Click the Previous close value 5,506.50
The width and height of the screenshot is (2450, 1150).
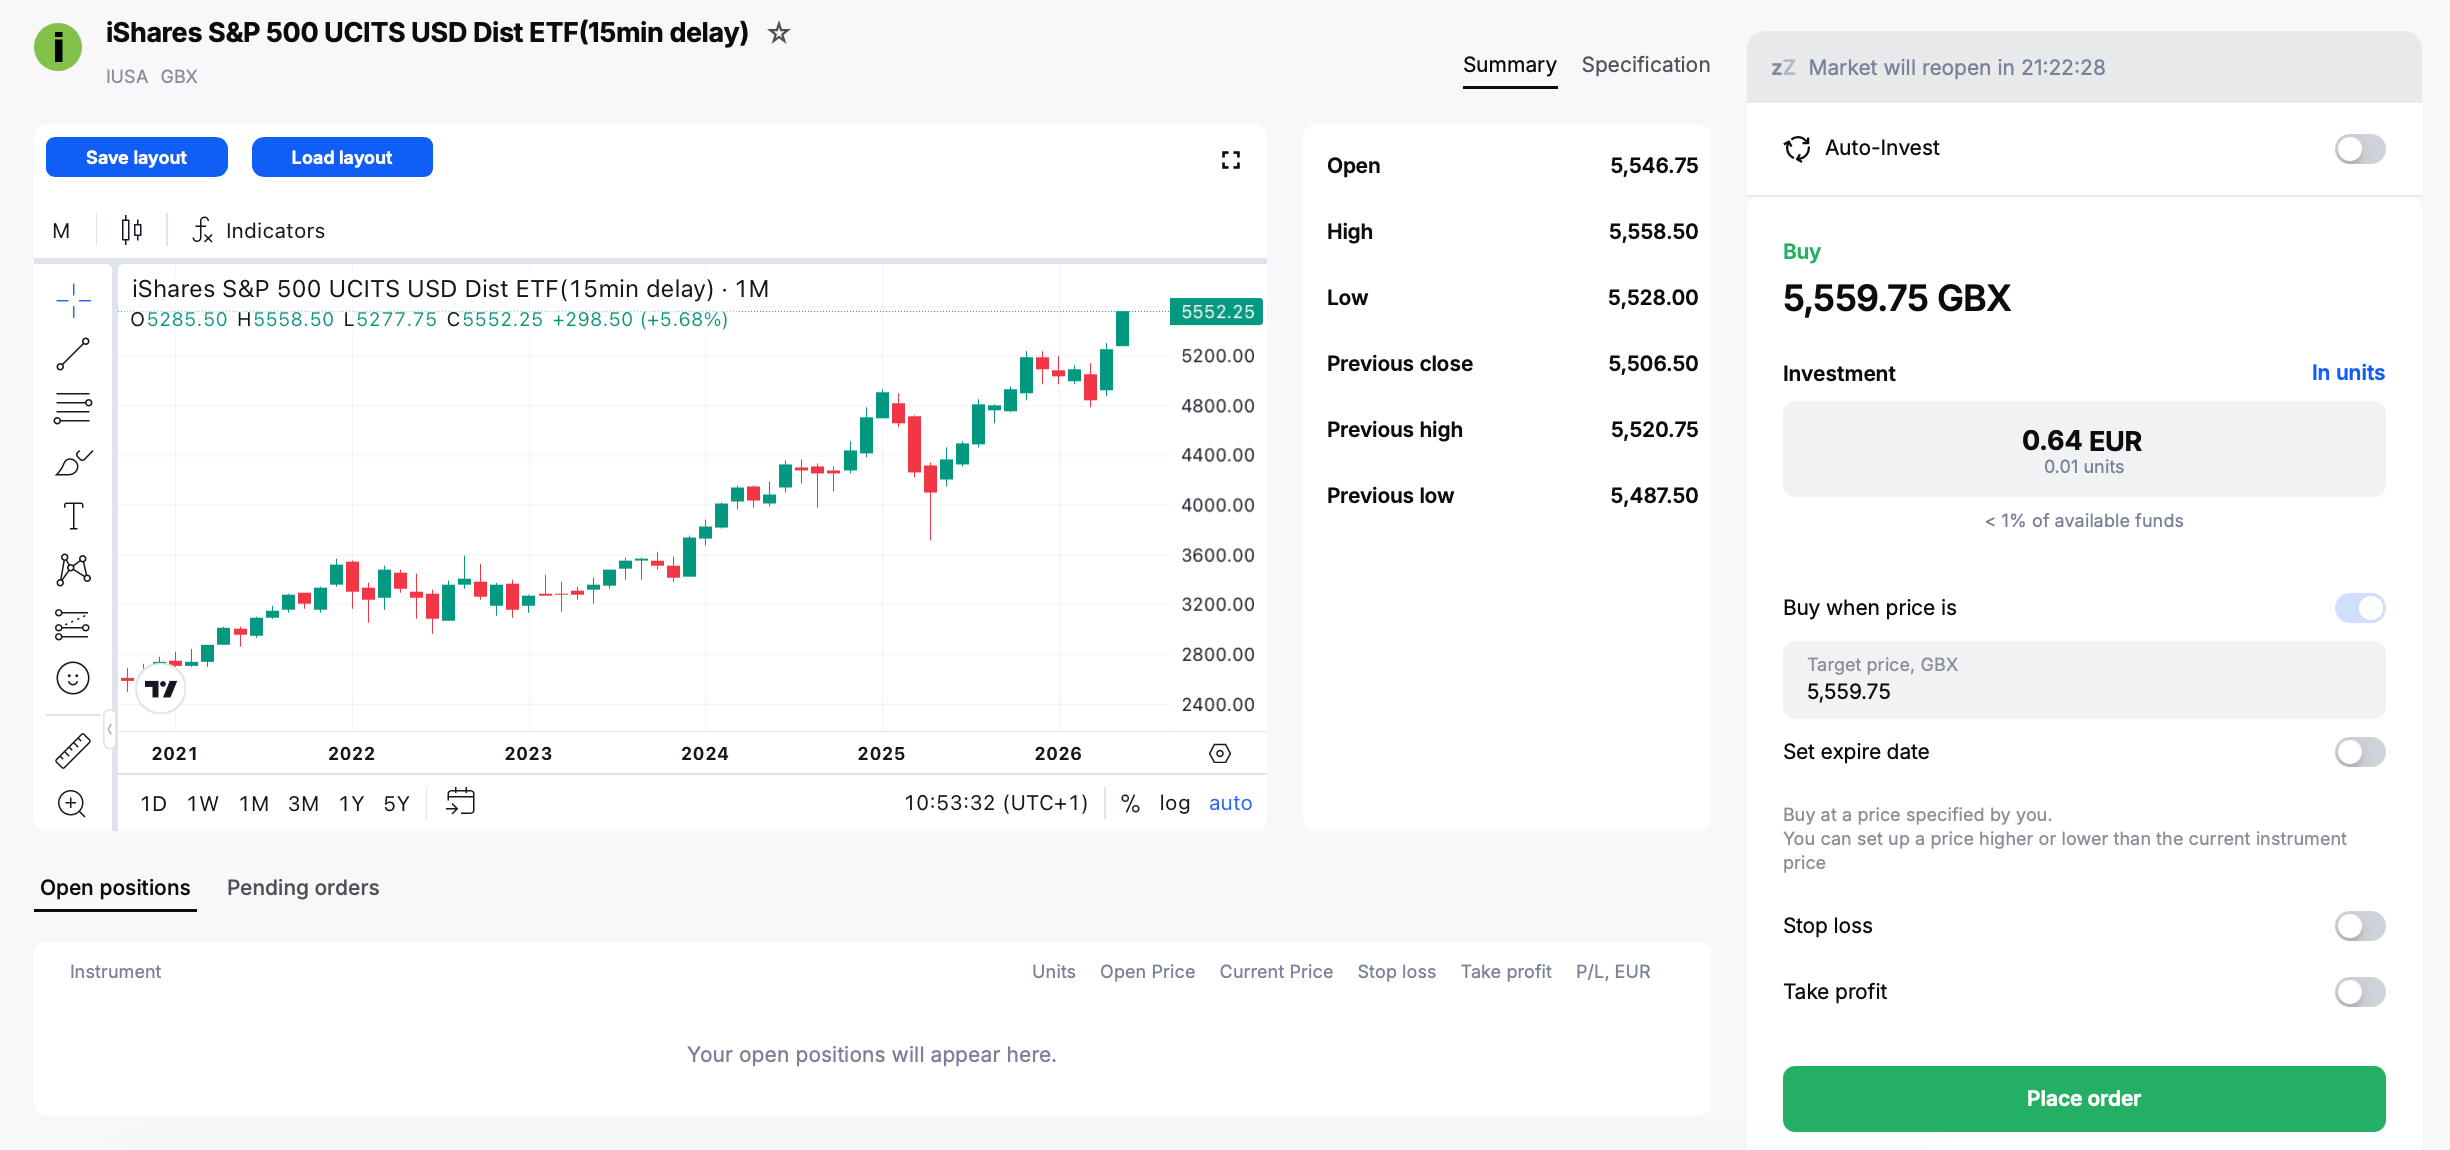click(1653, 364)
